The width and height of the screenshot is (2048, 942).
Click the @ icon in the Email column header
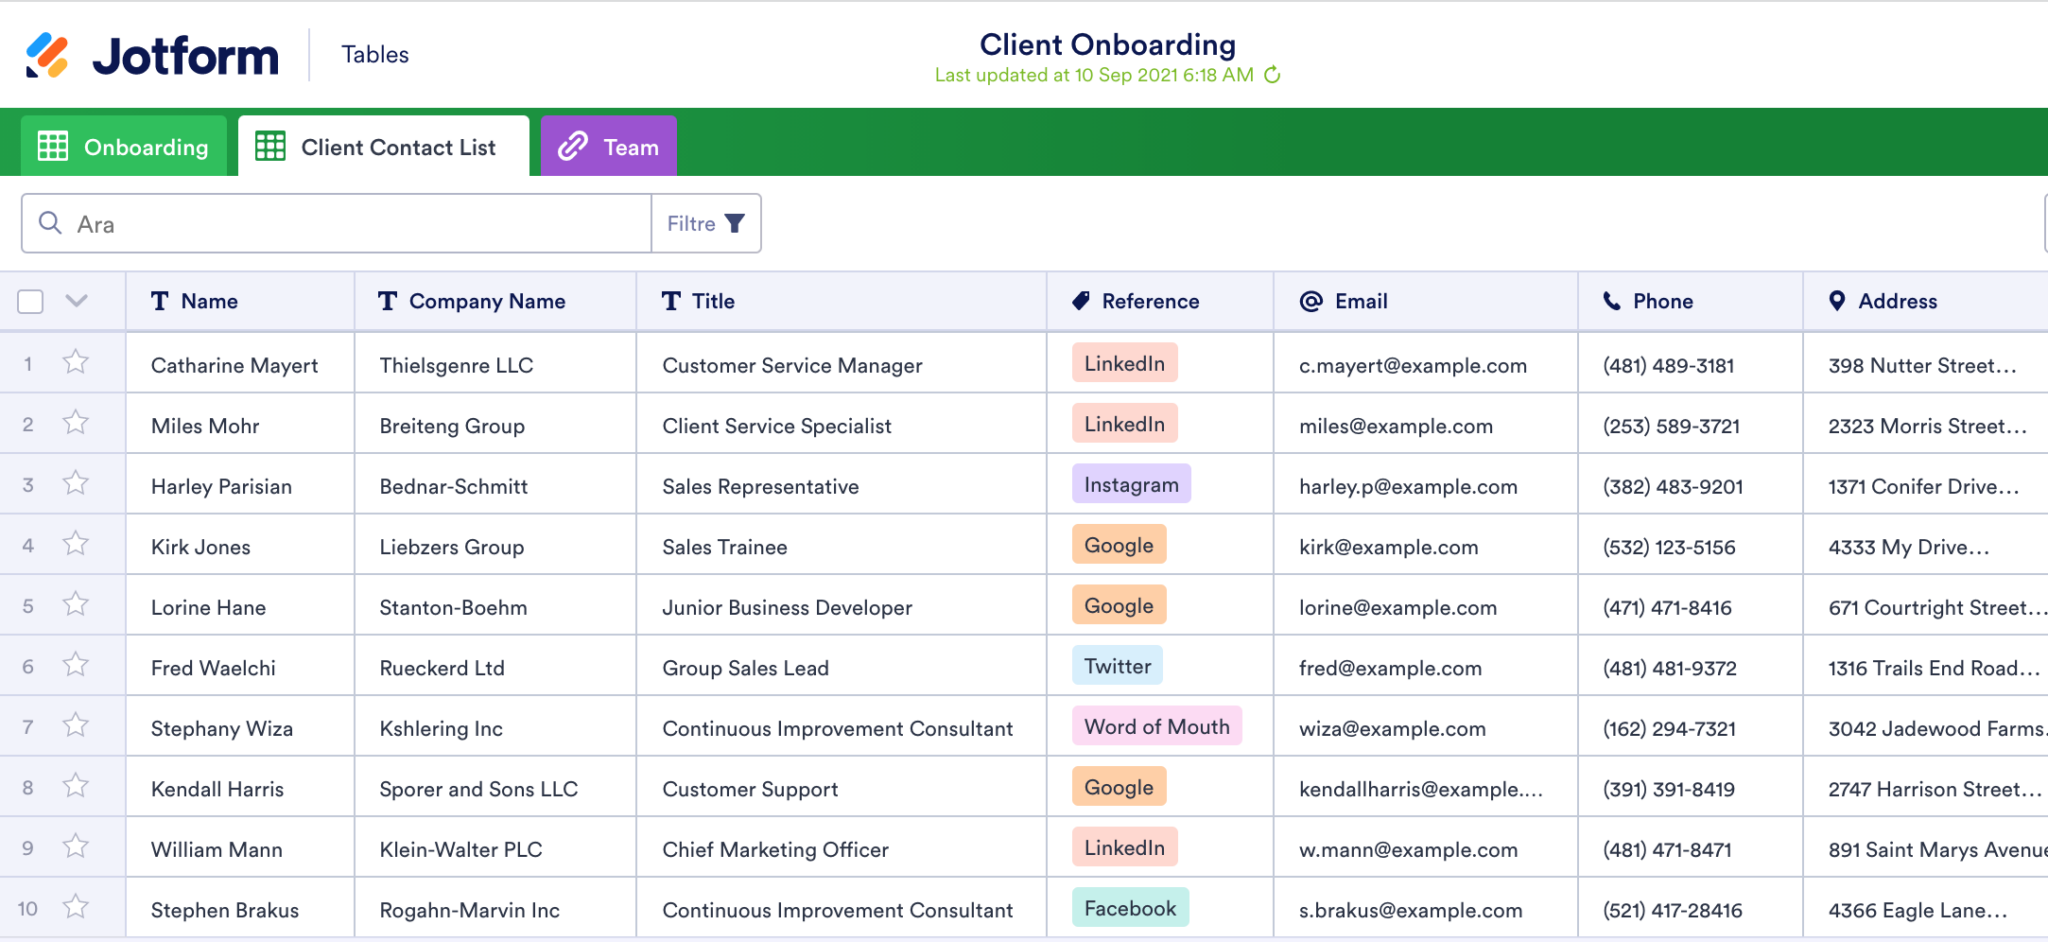tap(1310, 301)
